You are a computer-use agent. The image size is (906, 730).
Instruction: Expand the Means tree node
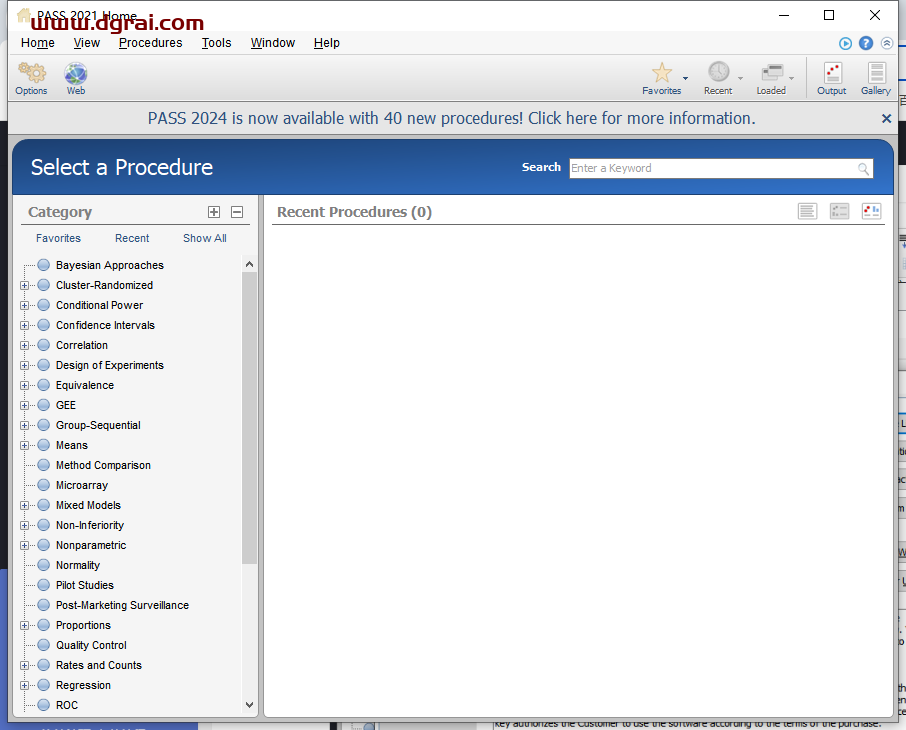pyautogui.click(x=24, y=446)
